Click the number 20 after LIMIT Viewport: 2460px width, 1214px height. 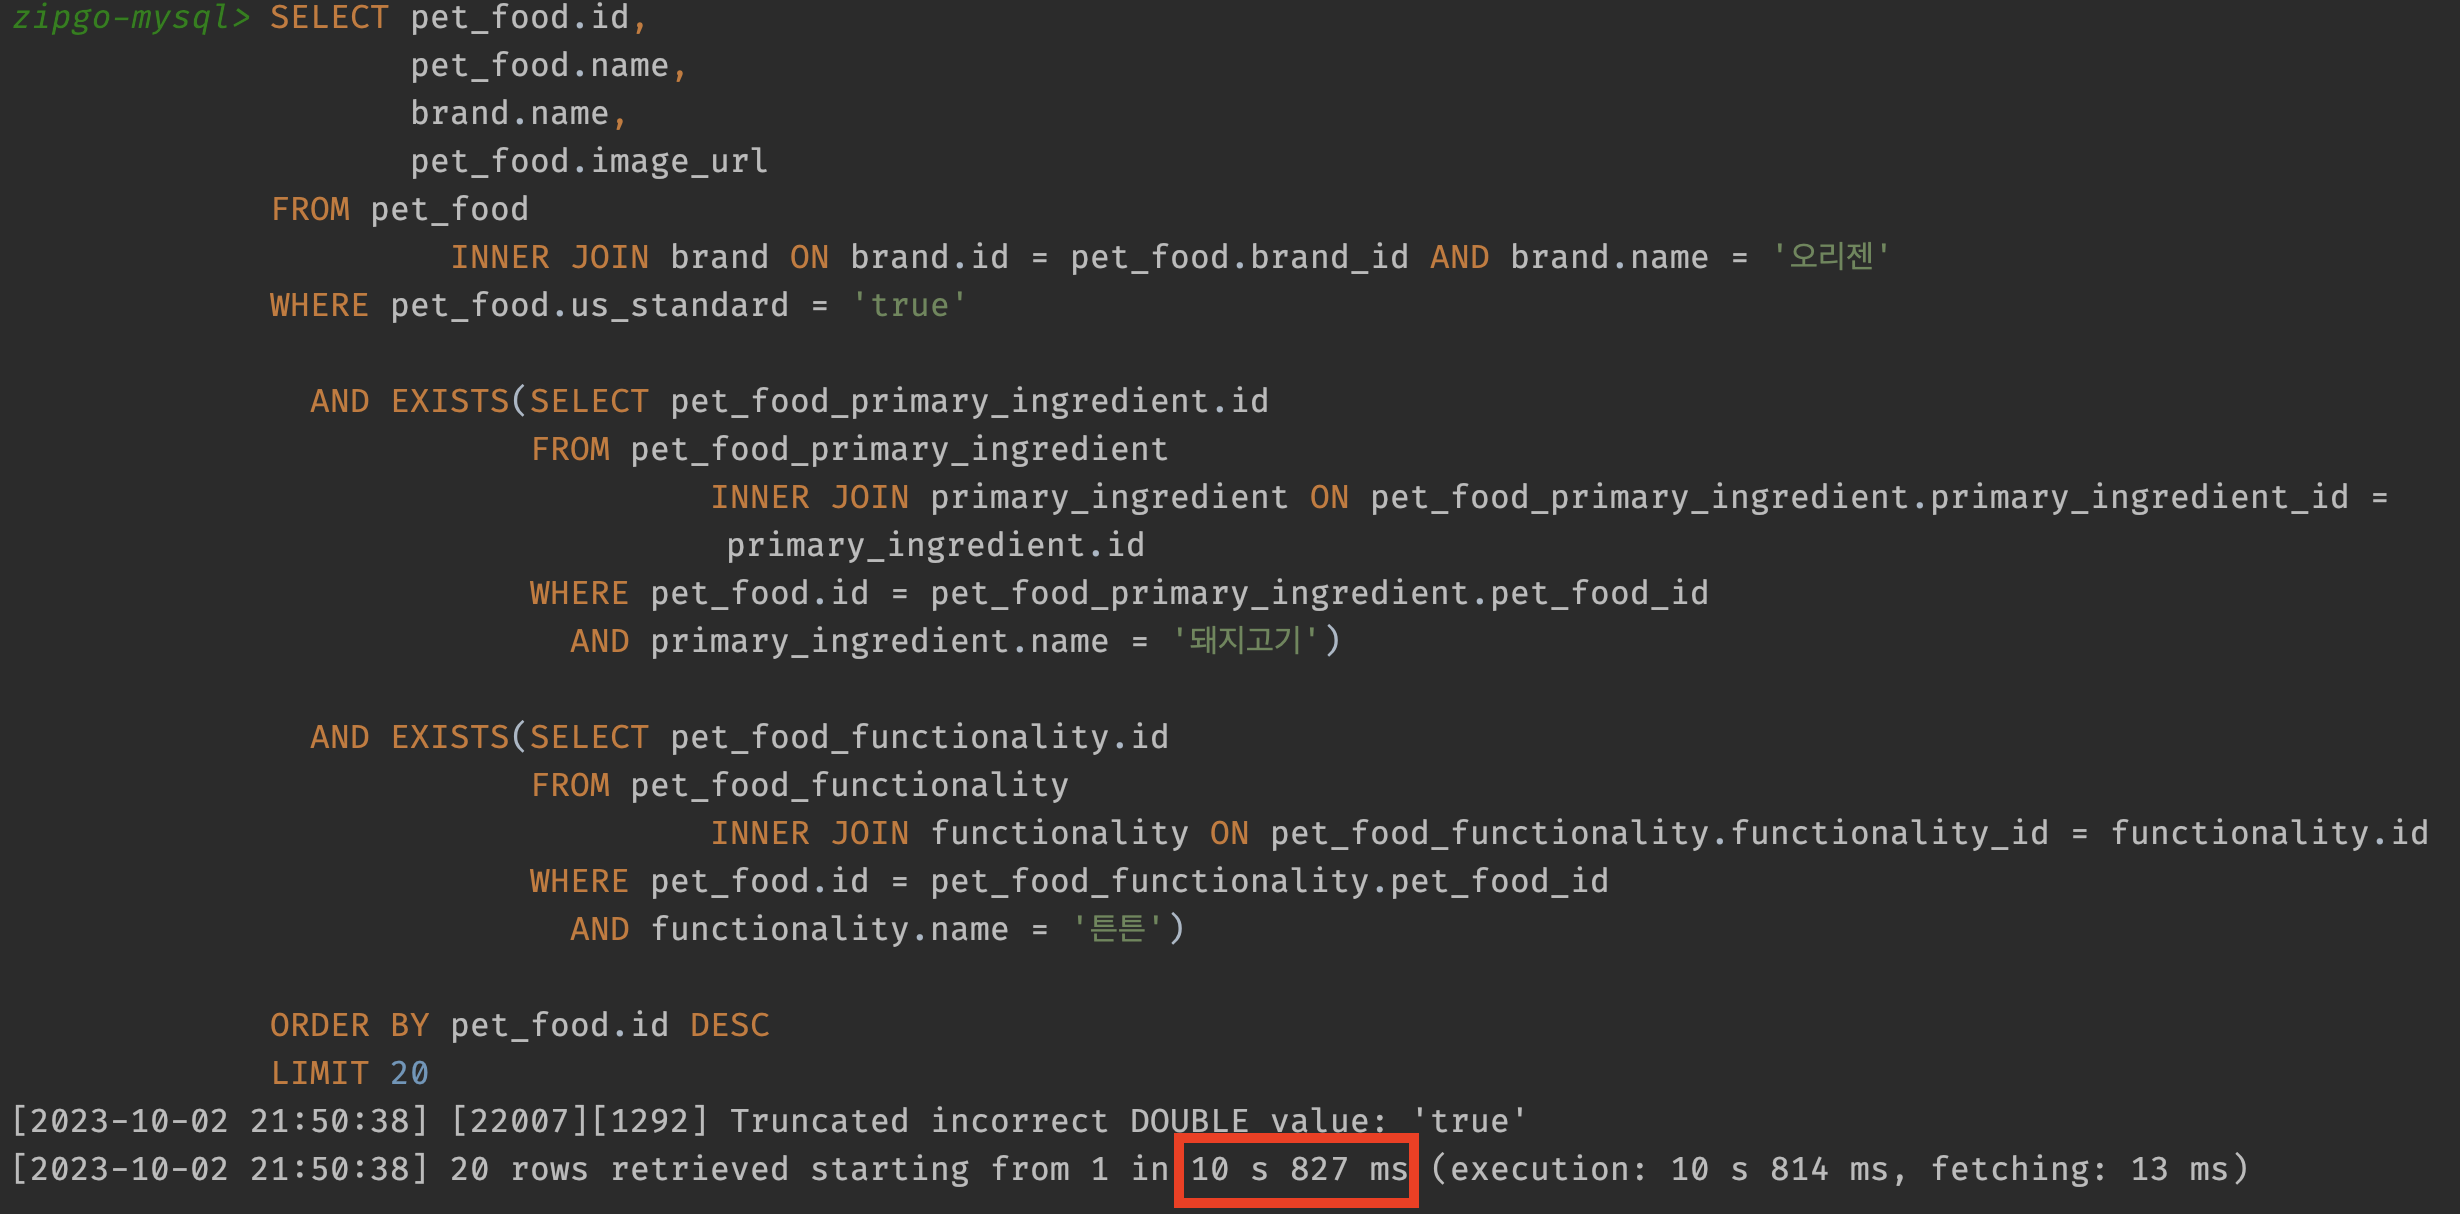coord(409,1073)
